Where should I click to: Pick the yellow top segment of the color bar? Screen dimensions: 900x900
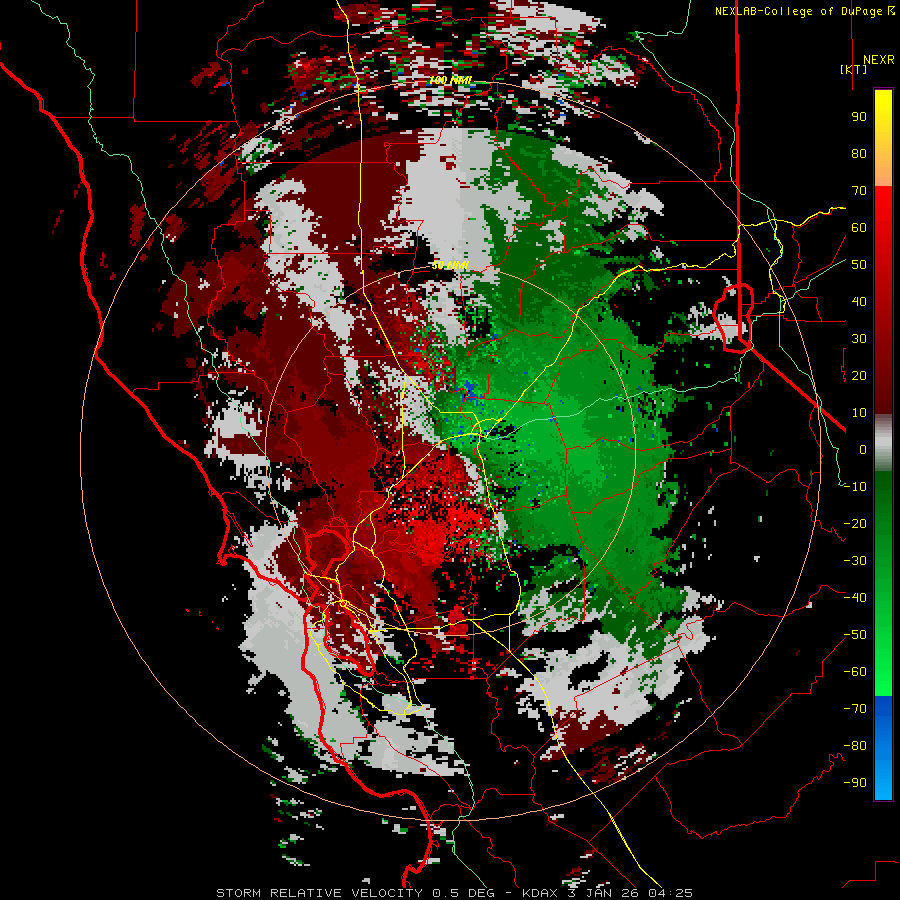883,137
